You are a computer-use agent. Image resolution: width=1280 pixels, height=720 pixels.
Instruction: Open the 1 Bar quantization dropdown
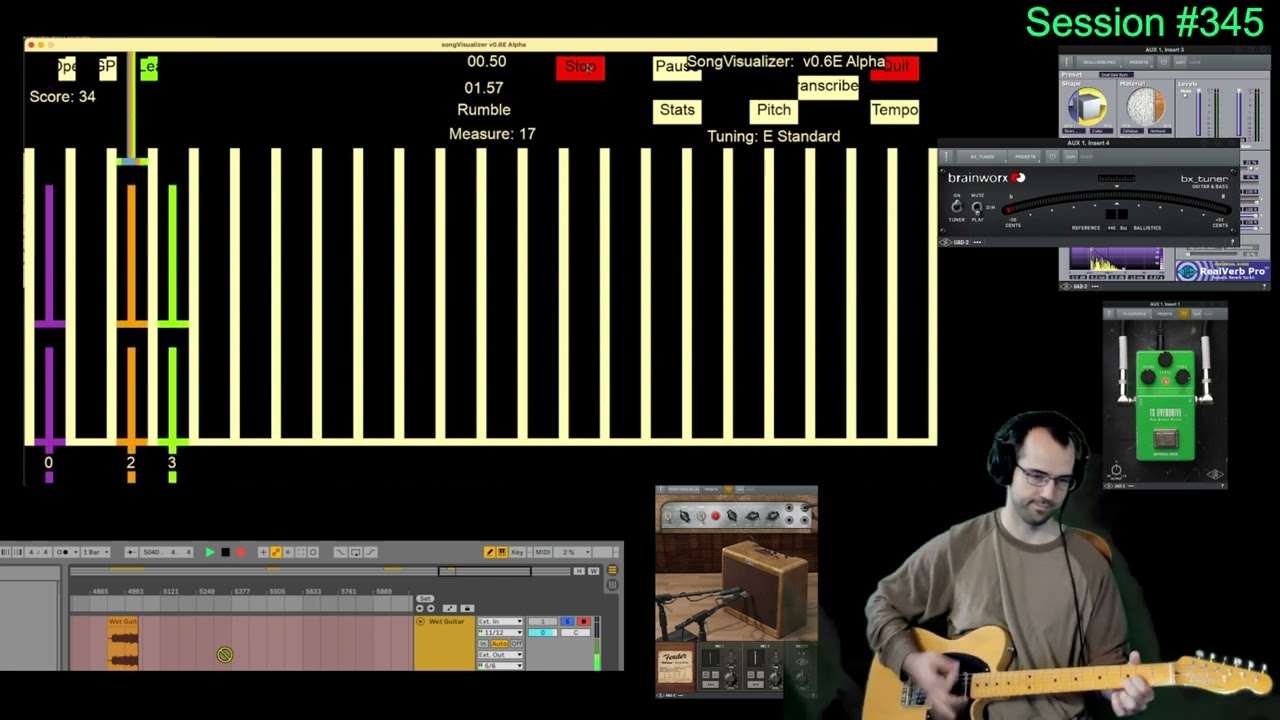click(96, 552)
